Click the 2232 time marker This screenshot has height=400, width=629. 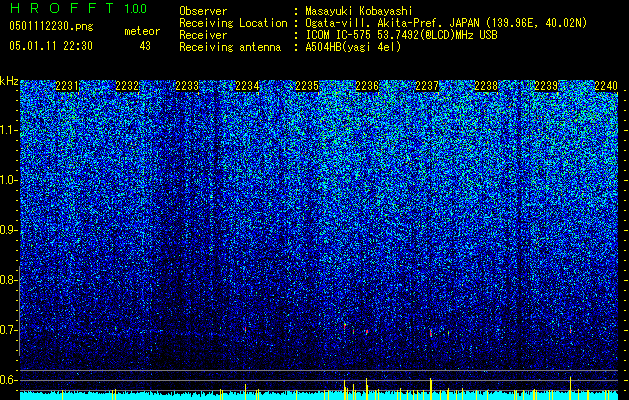click(x=127, y=86)
